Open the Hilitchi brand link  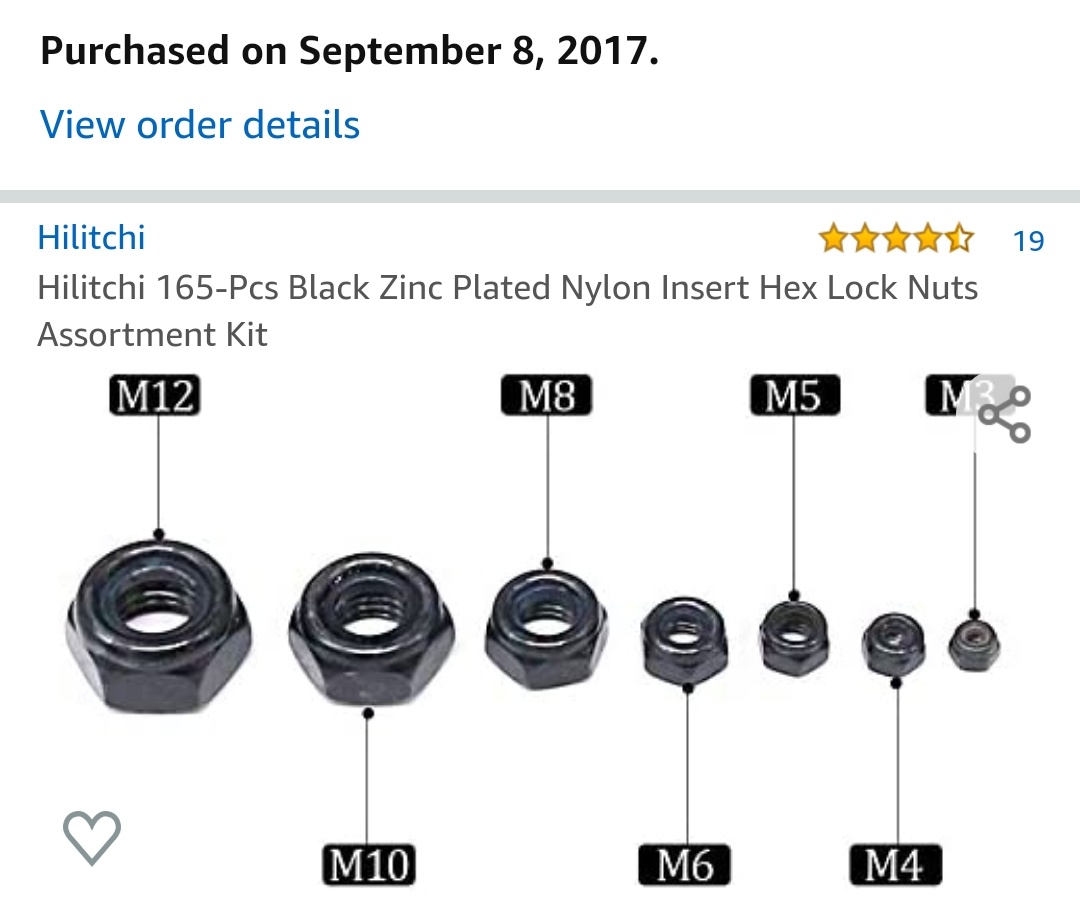91,238
